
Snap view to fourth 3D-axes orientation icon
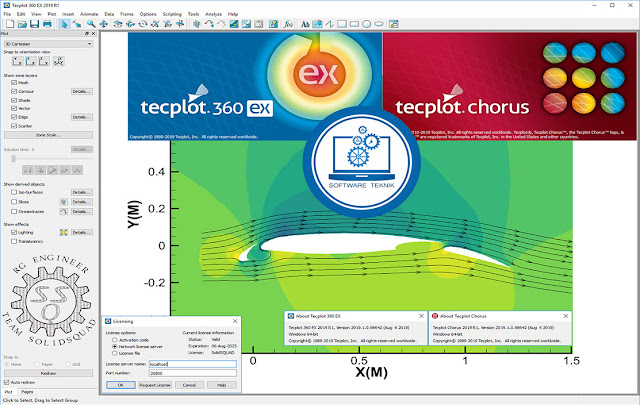(59, 61)
